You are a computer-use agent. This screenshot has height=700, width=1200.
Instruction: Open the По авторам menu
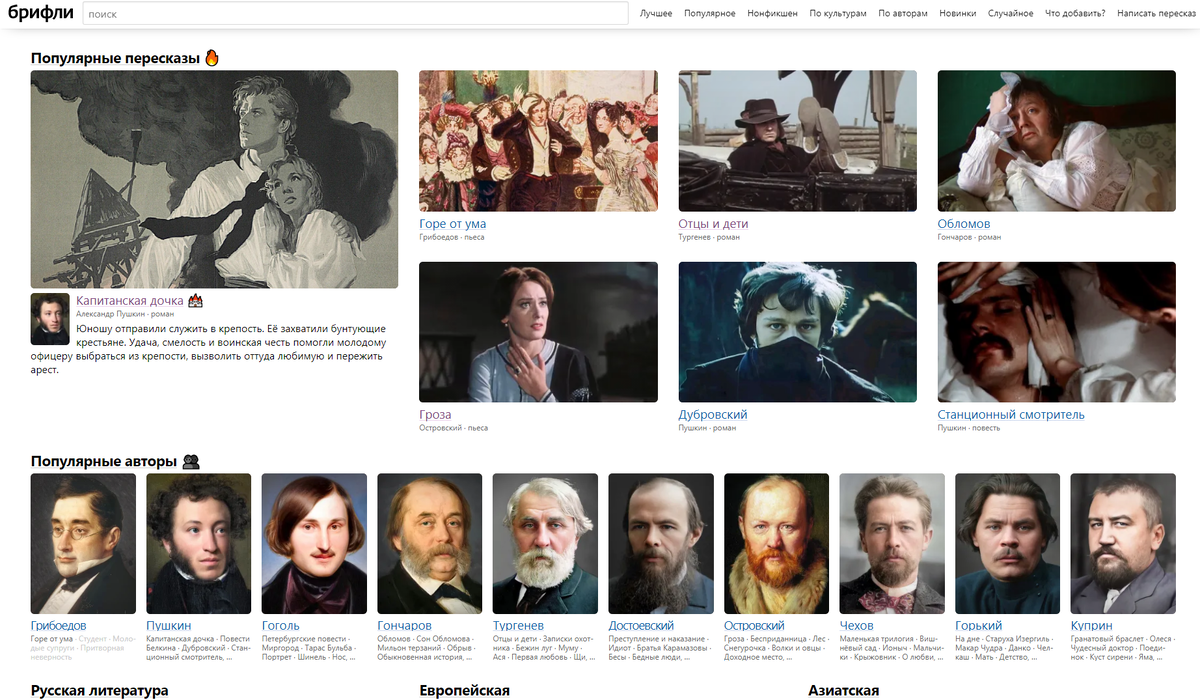coord(903,14)
